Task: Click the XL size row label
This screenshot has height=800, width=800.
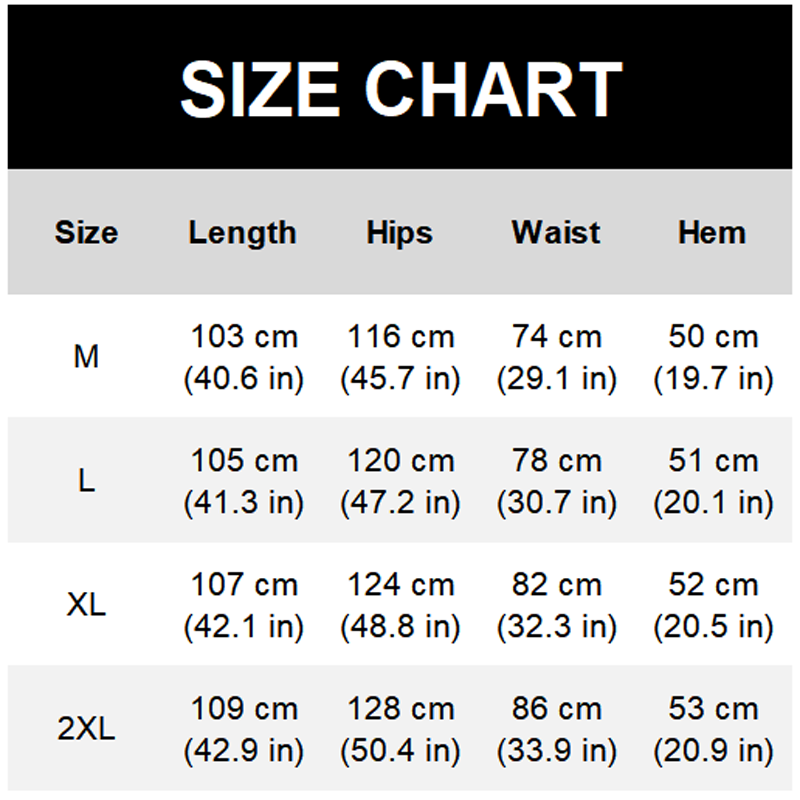Action: (x=86, y=605)
